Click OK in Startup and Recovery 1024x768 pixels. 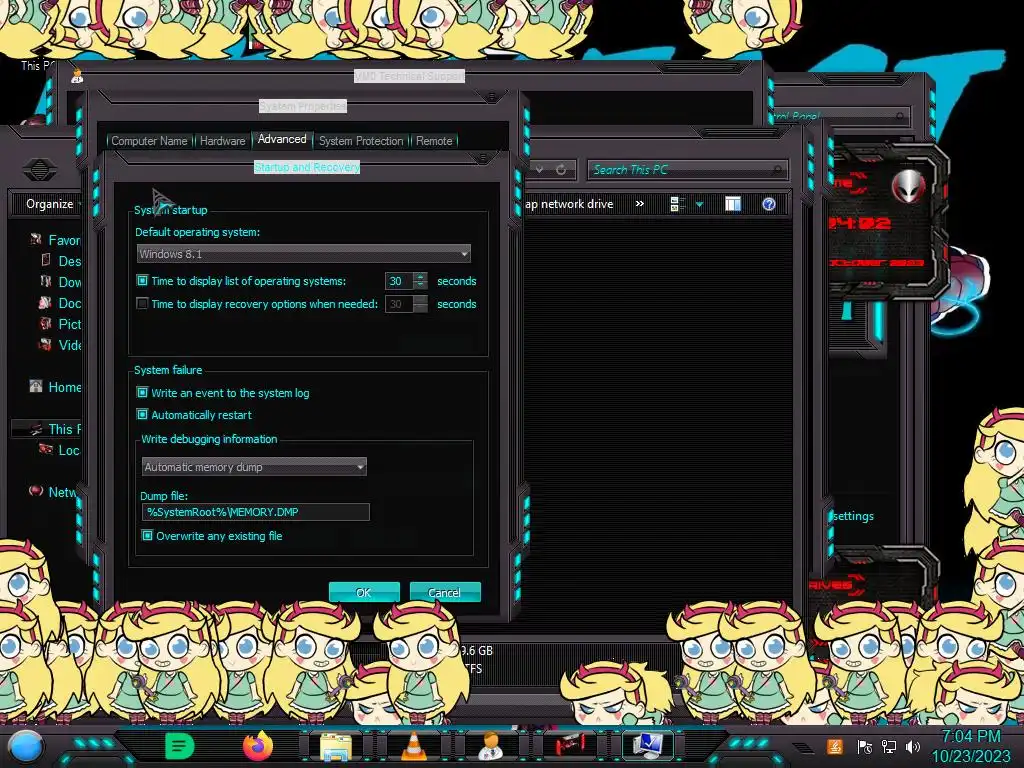click(364, 592)
